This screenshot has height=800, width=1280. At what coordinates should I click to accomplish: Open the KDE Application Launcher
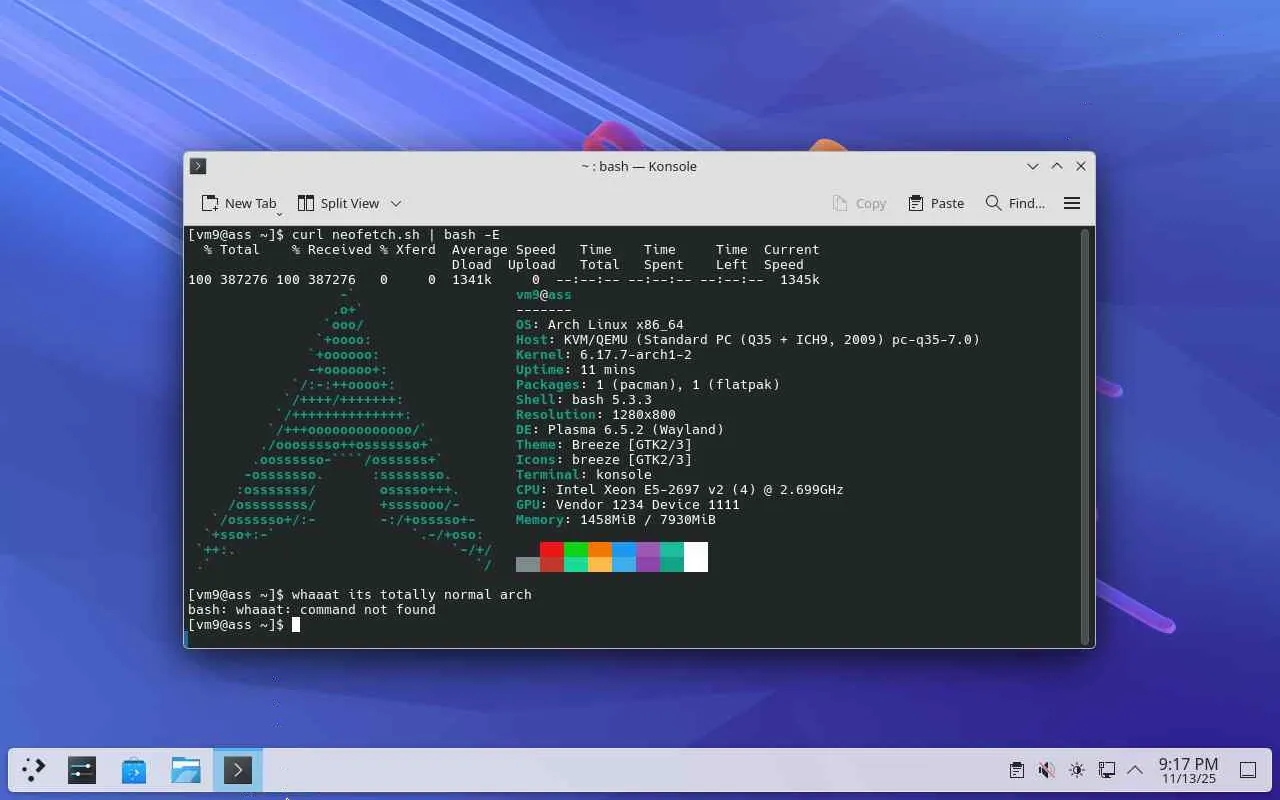point(34,769)
